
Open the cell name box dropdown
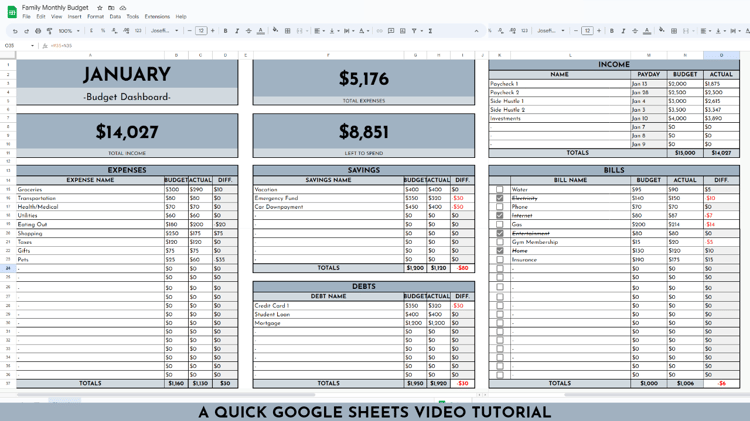pos(32,46)
